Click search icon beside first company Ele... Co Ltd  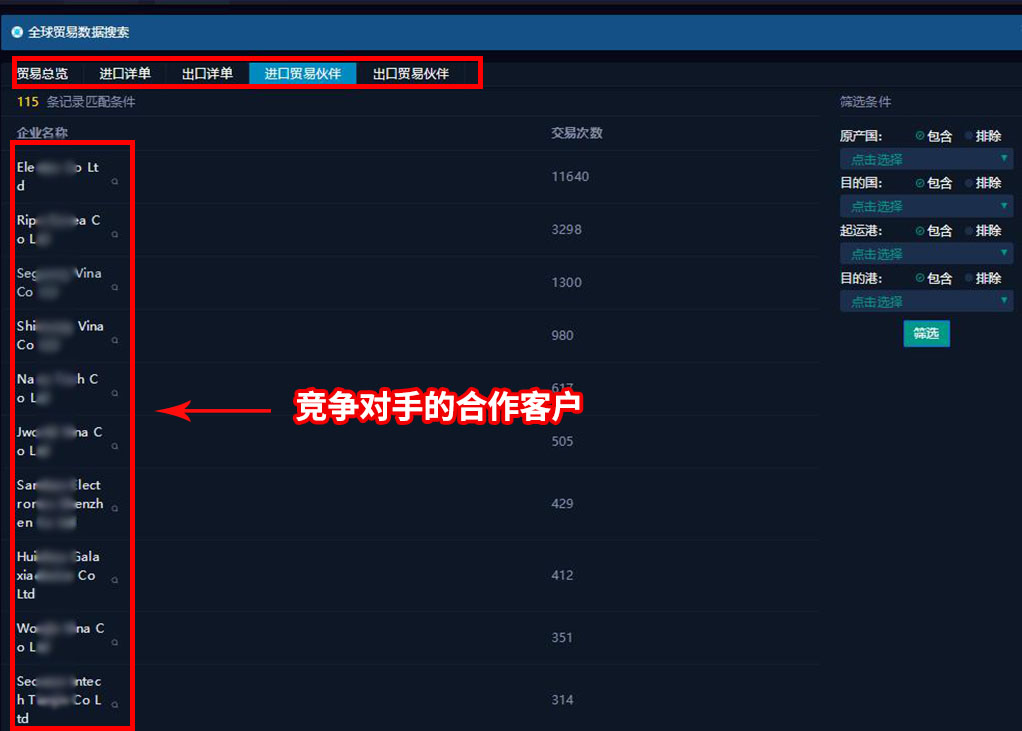coord(115,182)
